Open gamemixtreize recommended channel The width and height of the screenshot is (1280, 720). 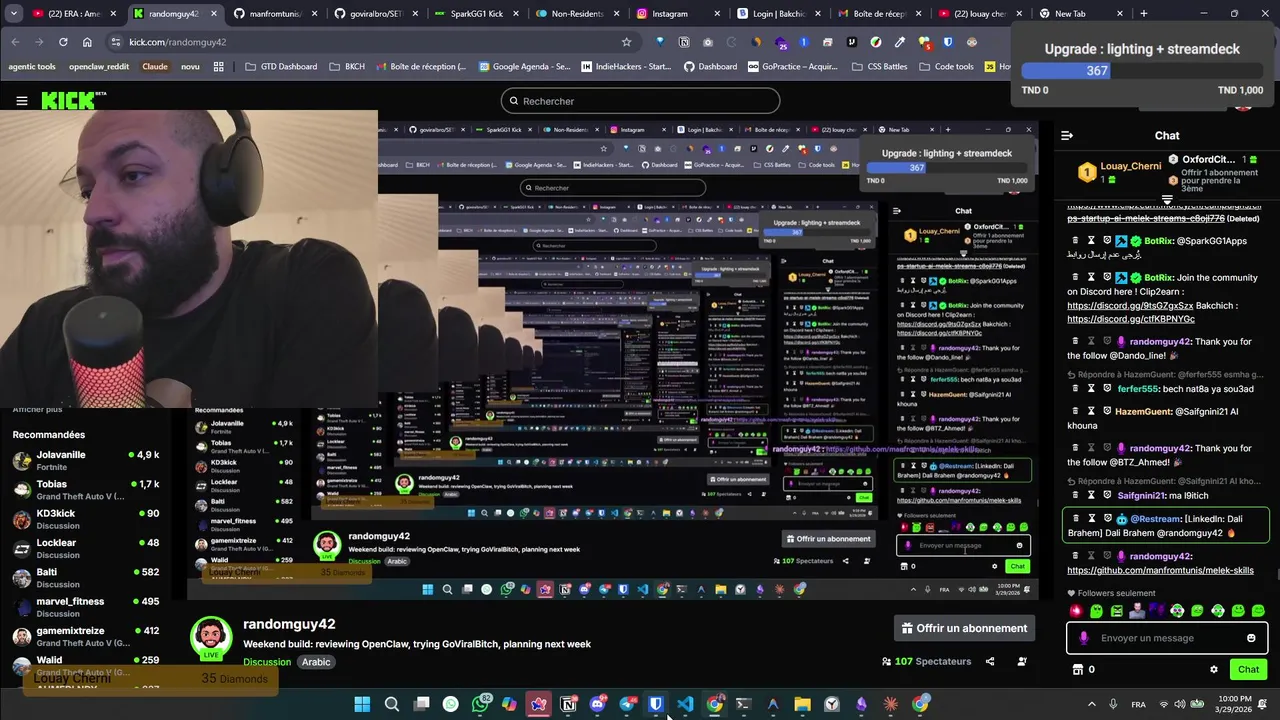pyautogui.click(x=85, y=636)
